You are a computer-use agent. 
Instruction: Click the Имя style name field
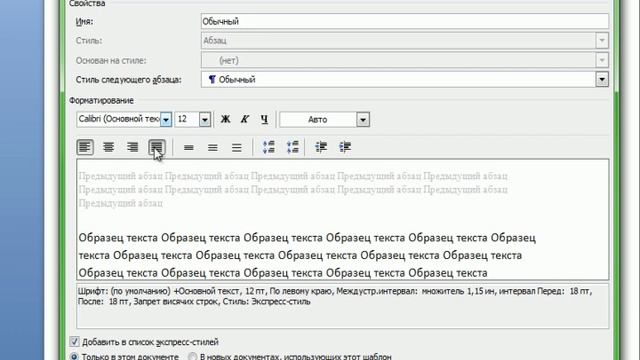coord(405,21)
